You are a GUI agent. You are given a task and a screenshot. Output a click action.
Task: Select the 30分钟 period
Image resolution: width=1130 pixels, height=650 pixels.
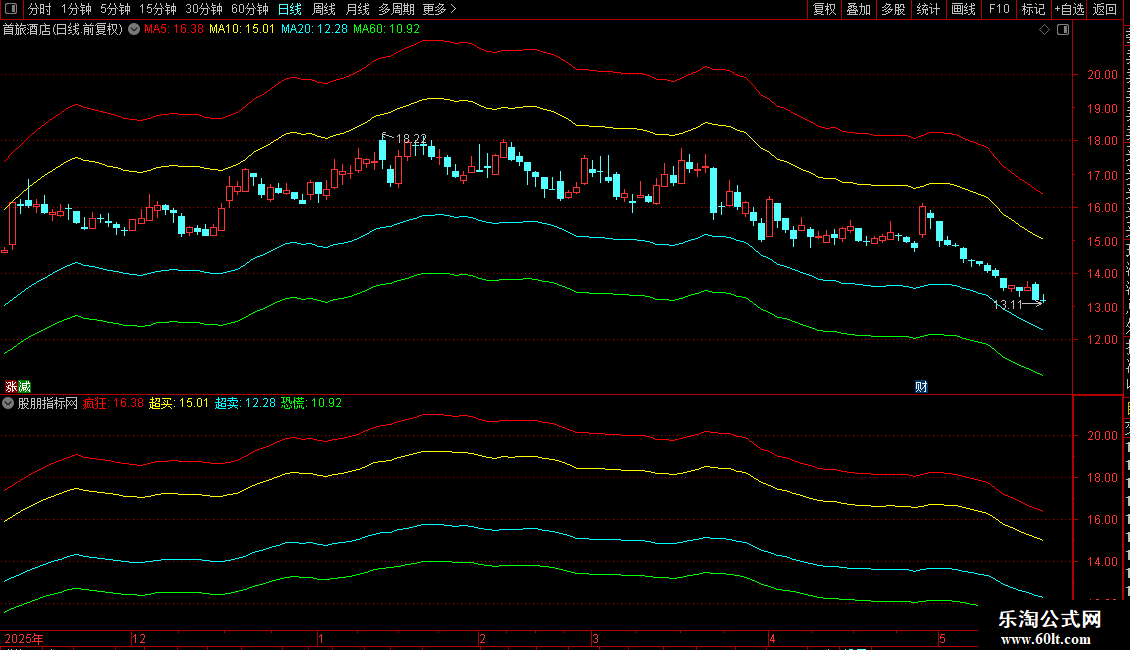point(203,9)
